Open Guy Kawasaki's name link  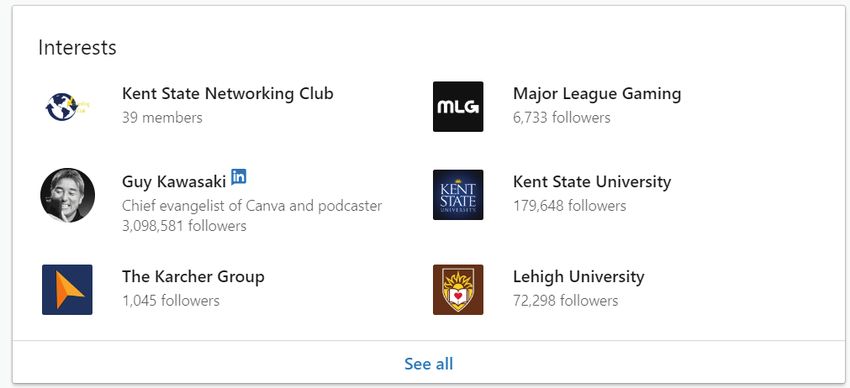174,182
